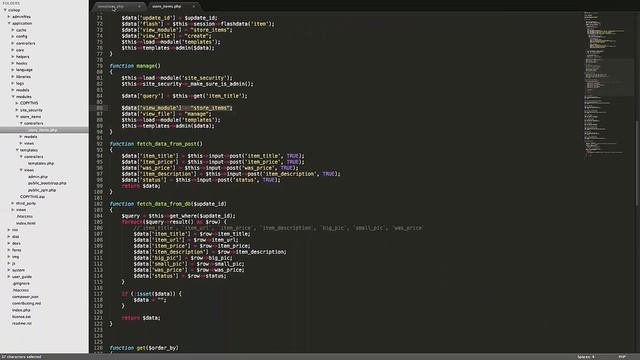Open index.php in the sidebar
The image size is (640, 360).
click(21, 310)
